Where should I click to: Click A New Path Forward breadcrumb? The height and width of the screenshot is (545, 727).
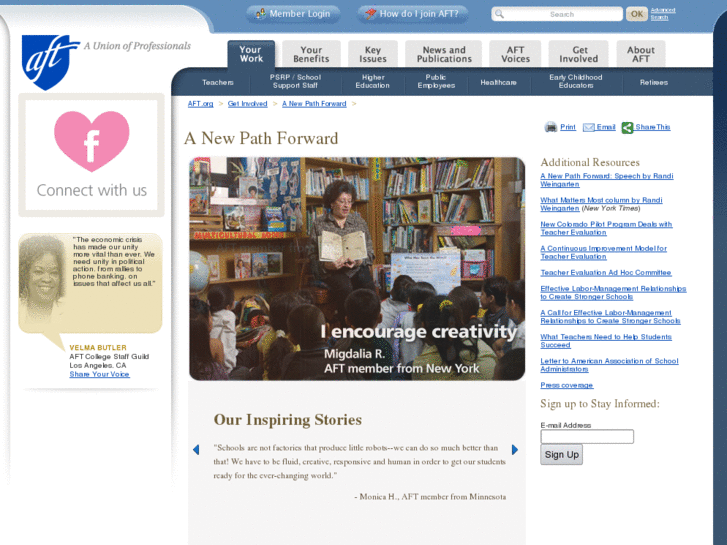click(x=314, y=104)
